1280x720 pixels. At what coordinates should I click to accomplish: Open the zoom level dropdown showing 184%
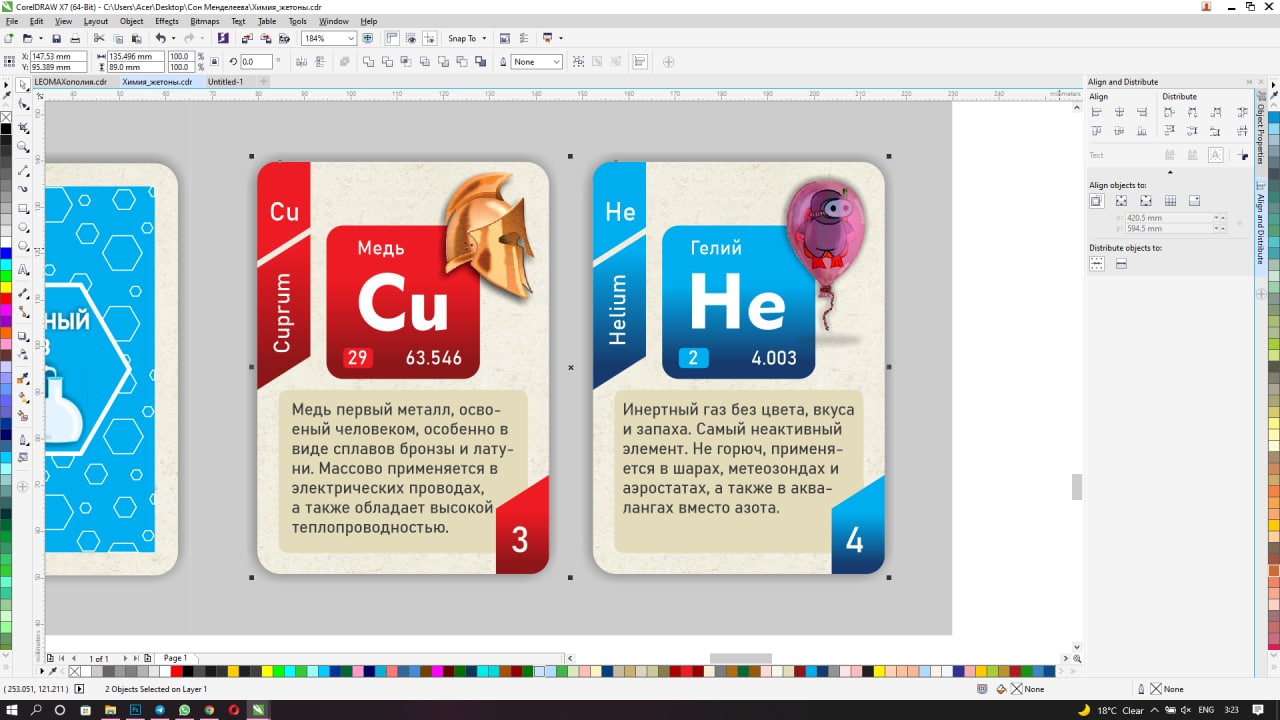click(x=350, y=38)
